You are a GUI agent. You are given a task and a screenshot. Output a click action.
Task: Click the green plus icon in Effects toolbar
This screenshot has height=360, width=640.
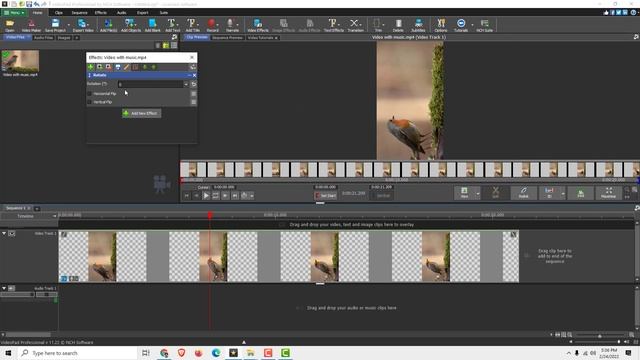(91, 67)
